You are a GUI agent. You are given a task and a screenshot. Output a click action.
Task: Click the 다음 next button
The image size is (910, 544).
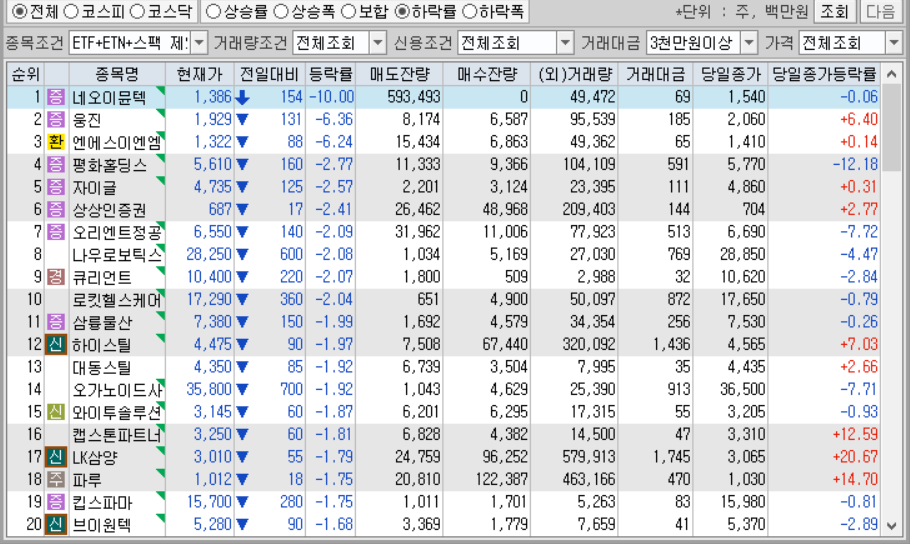[880, 11]
